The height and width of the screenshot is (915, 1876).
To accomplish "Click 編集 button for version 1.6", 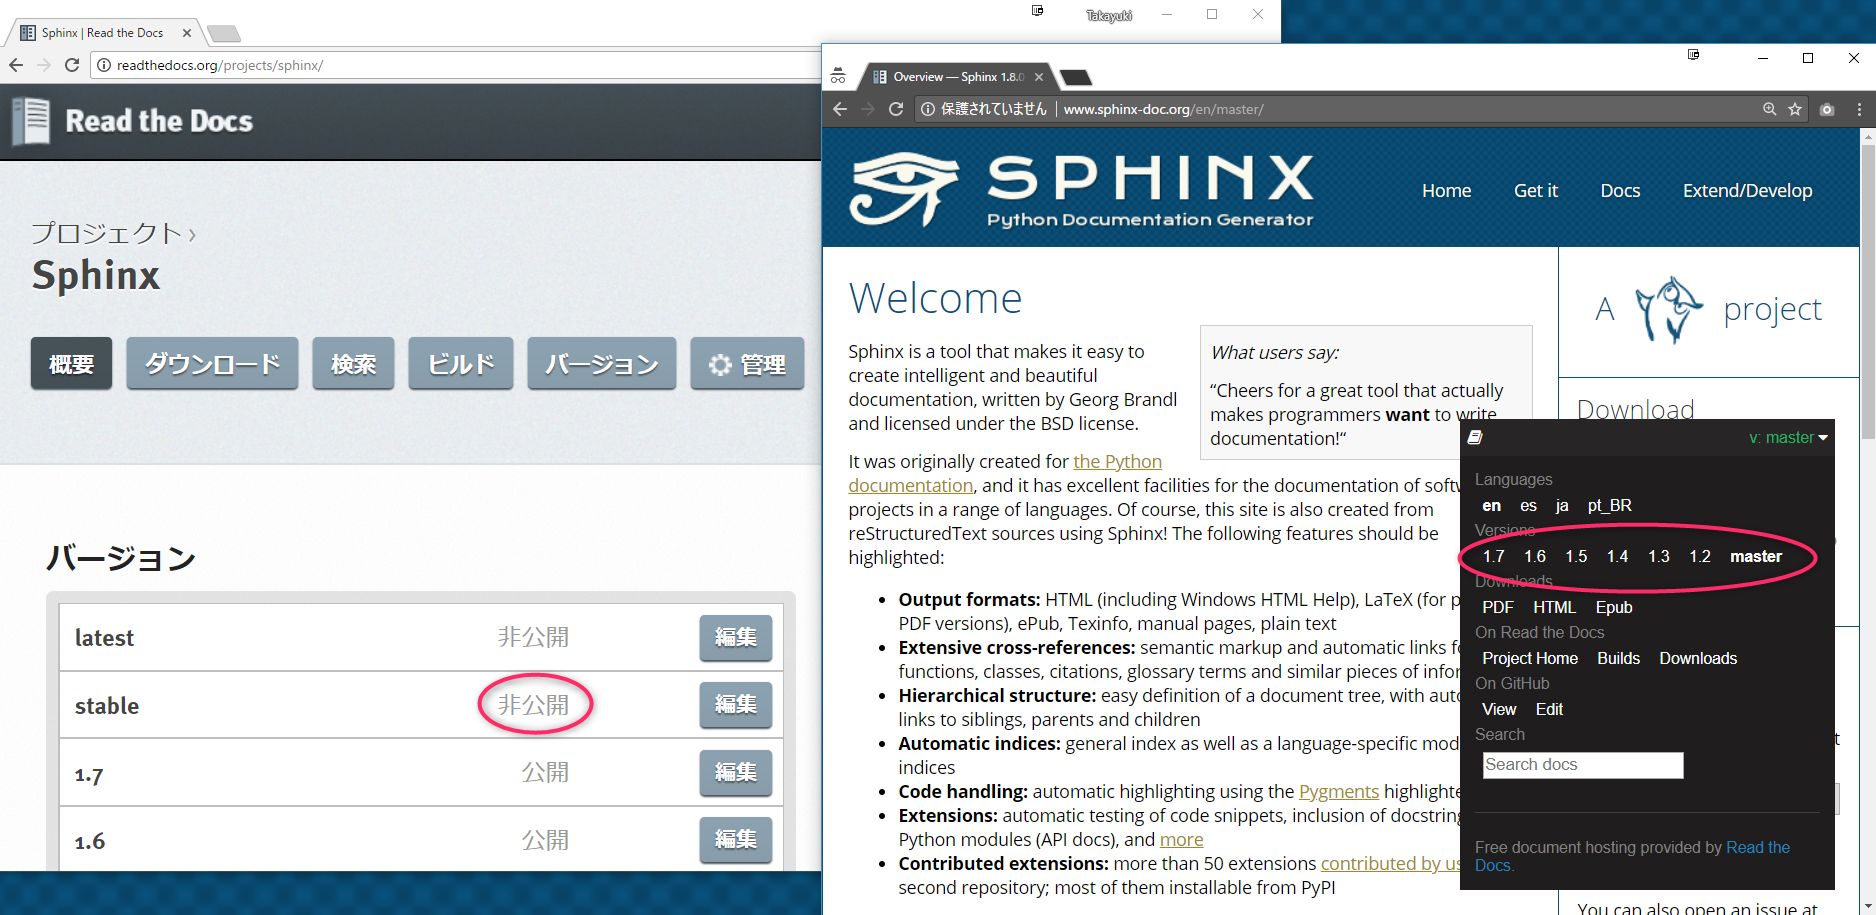I will click(x=736, y=840).
